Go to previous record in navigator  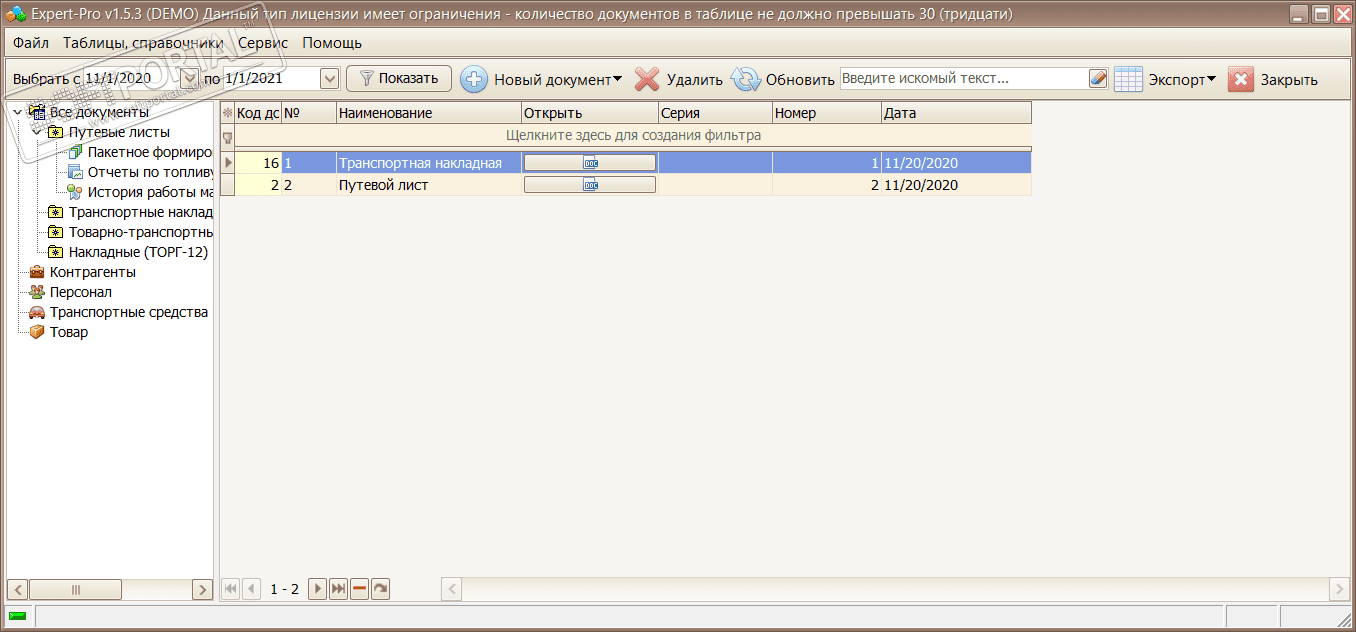point(252,589)
